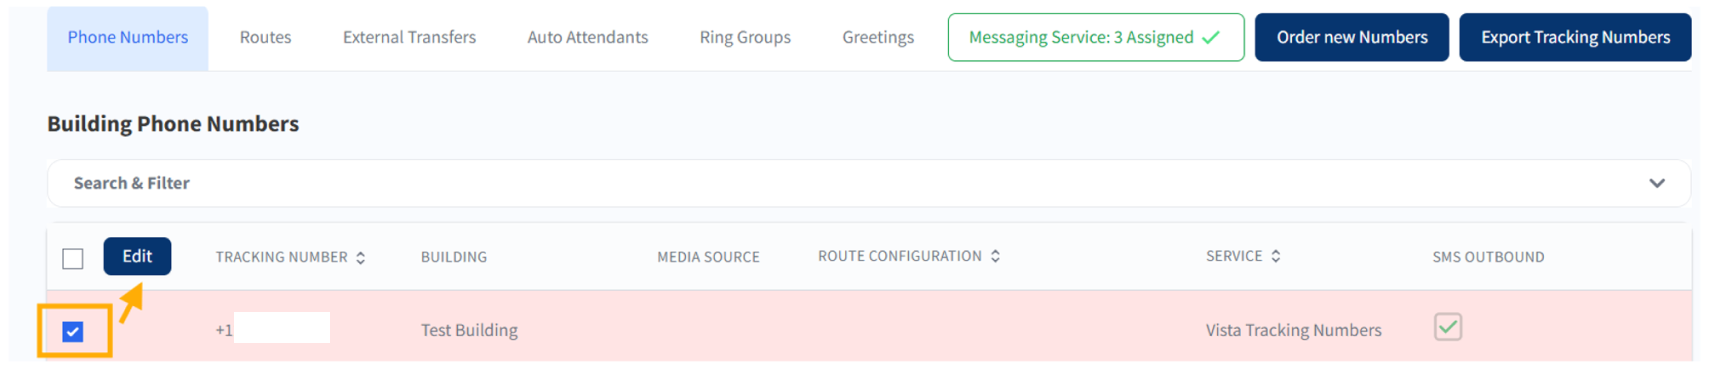Select the Phone Numbers tab

tap(128, 38)
